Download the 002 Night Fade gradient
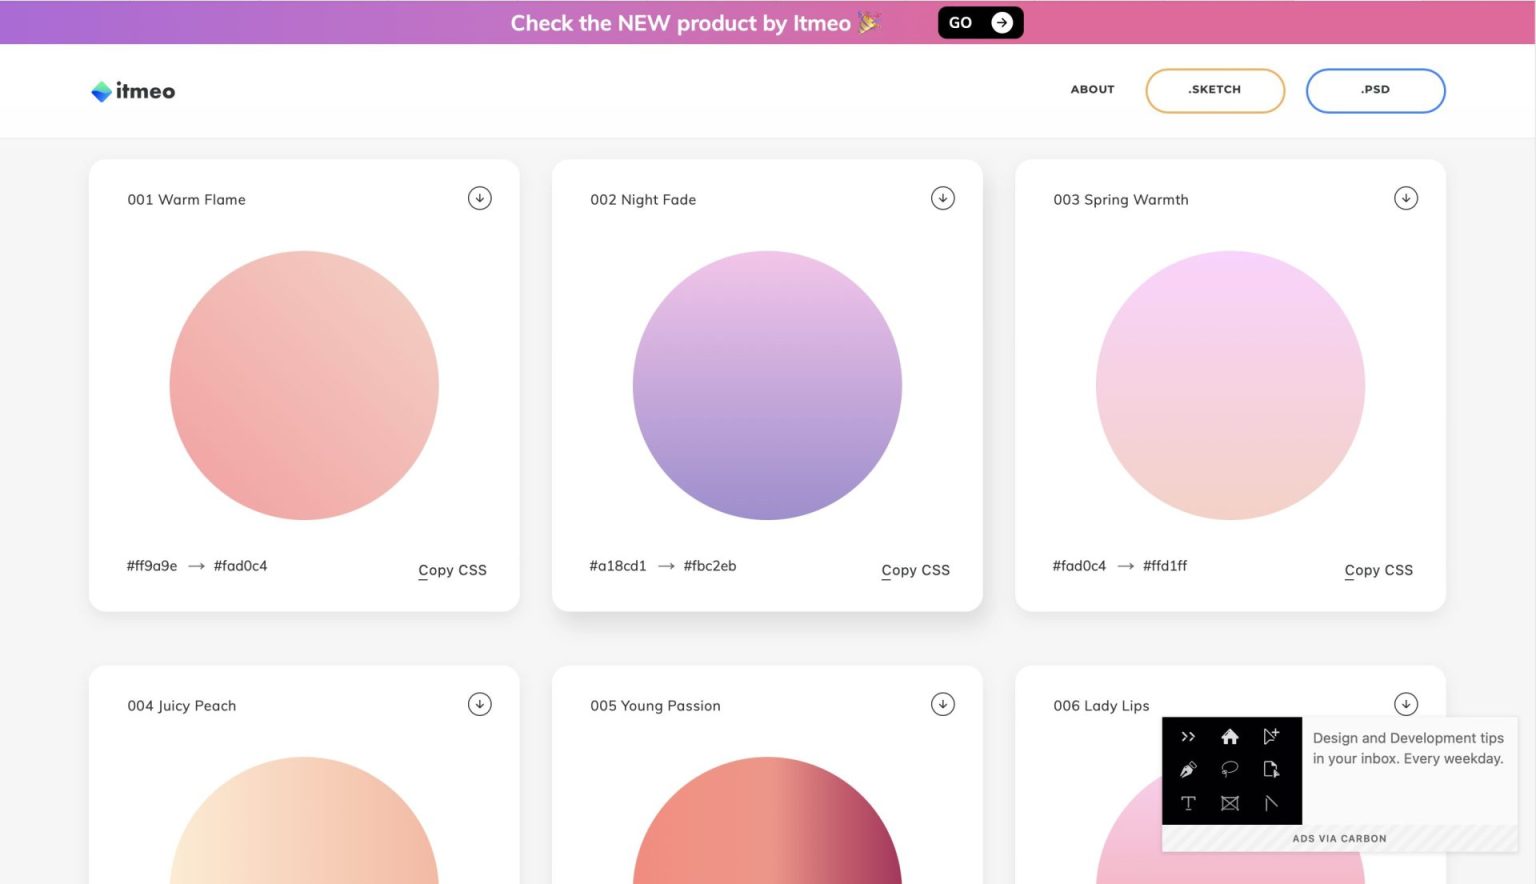Screen dimensions: 1536x884 tap(942, 198)
